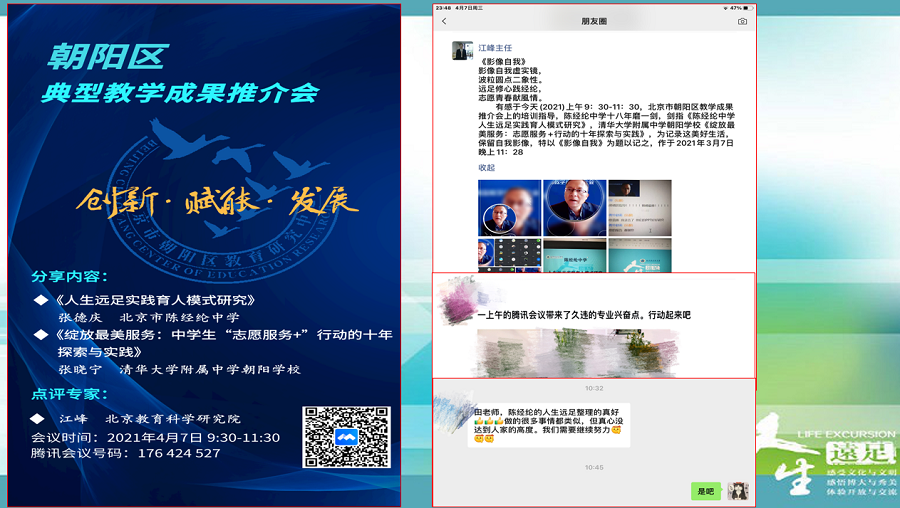Click poster title 典型教学成果推介会
This screenshot has height=508, width=900.
[x=180, y=93]
